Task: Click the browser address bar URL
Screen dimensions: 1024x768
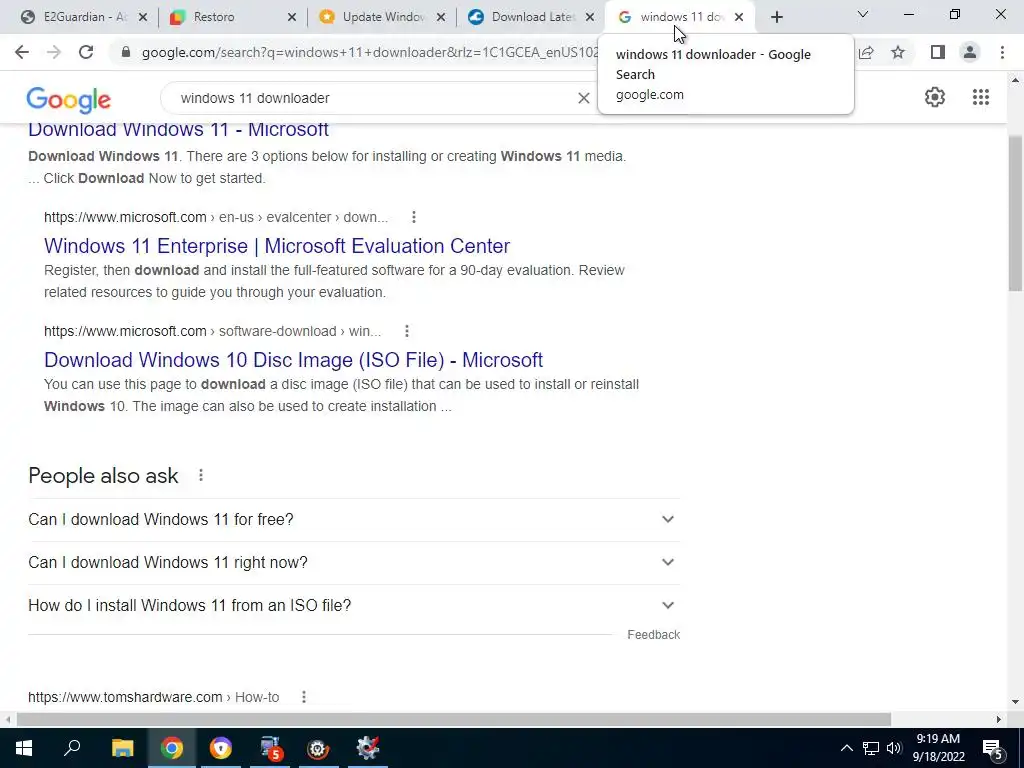Action: tap(369, 52)
